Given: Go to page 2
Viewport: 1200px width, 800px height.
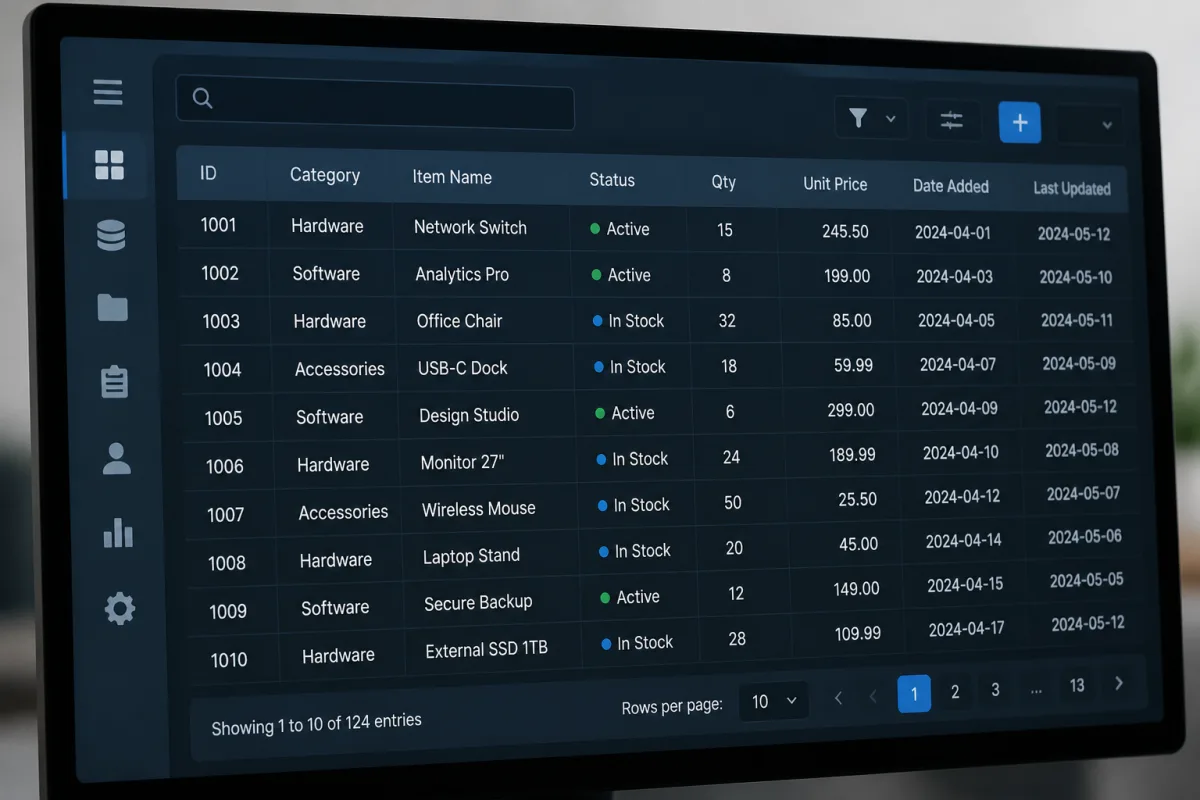Looking at the screenshot, I should pyautogui.click(x=955, y=692).
